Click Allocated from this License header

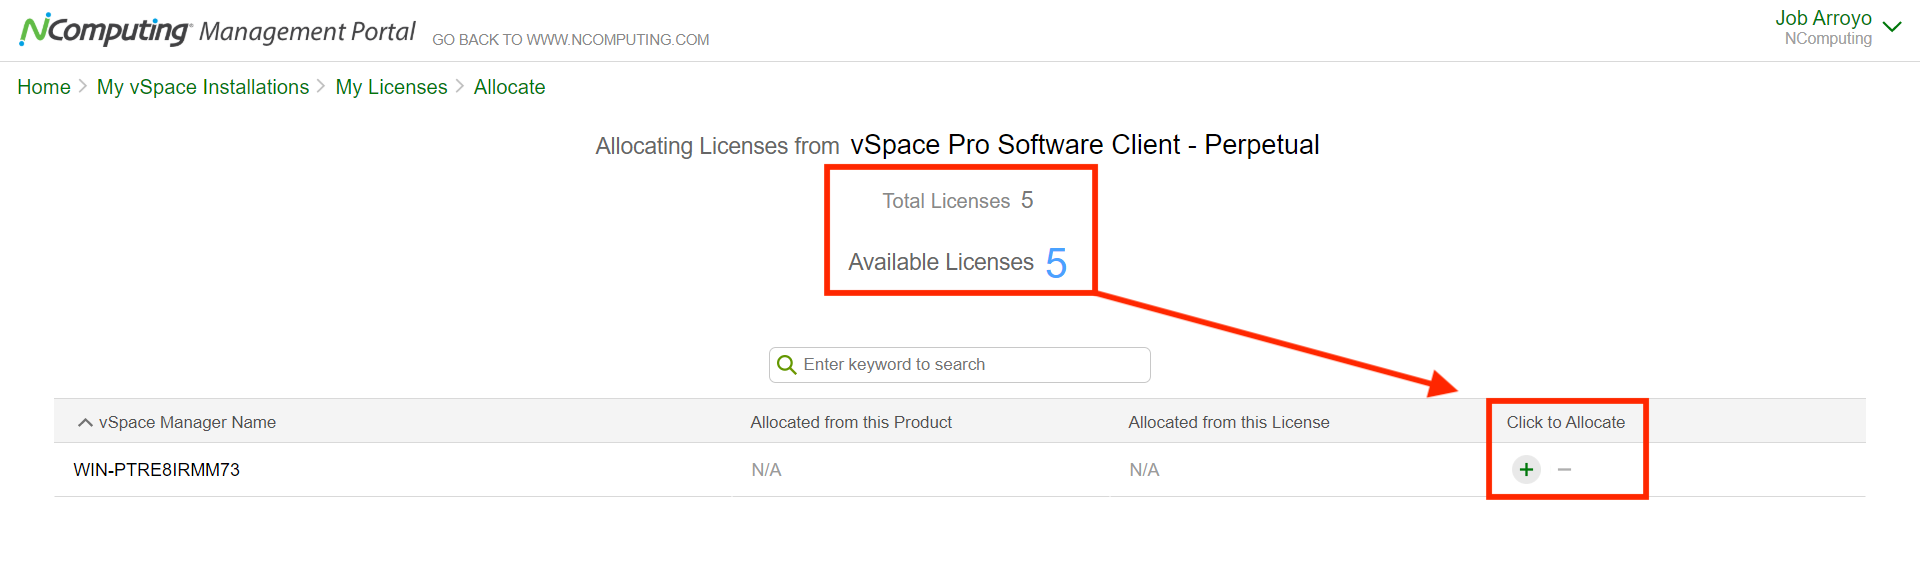click(x=1229, y=422)
